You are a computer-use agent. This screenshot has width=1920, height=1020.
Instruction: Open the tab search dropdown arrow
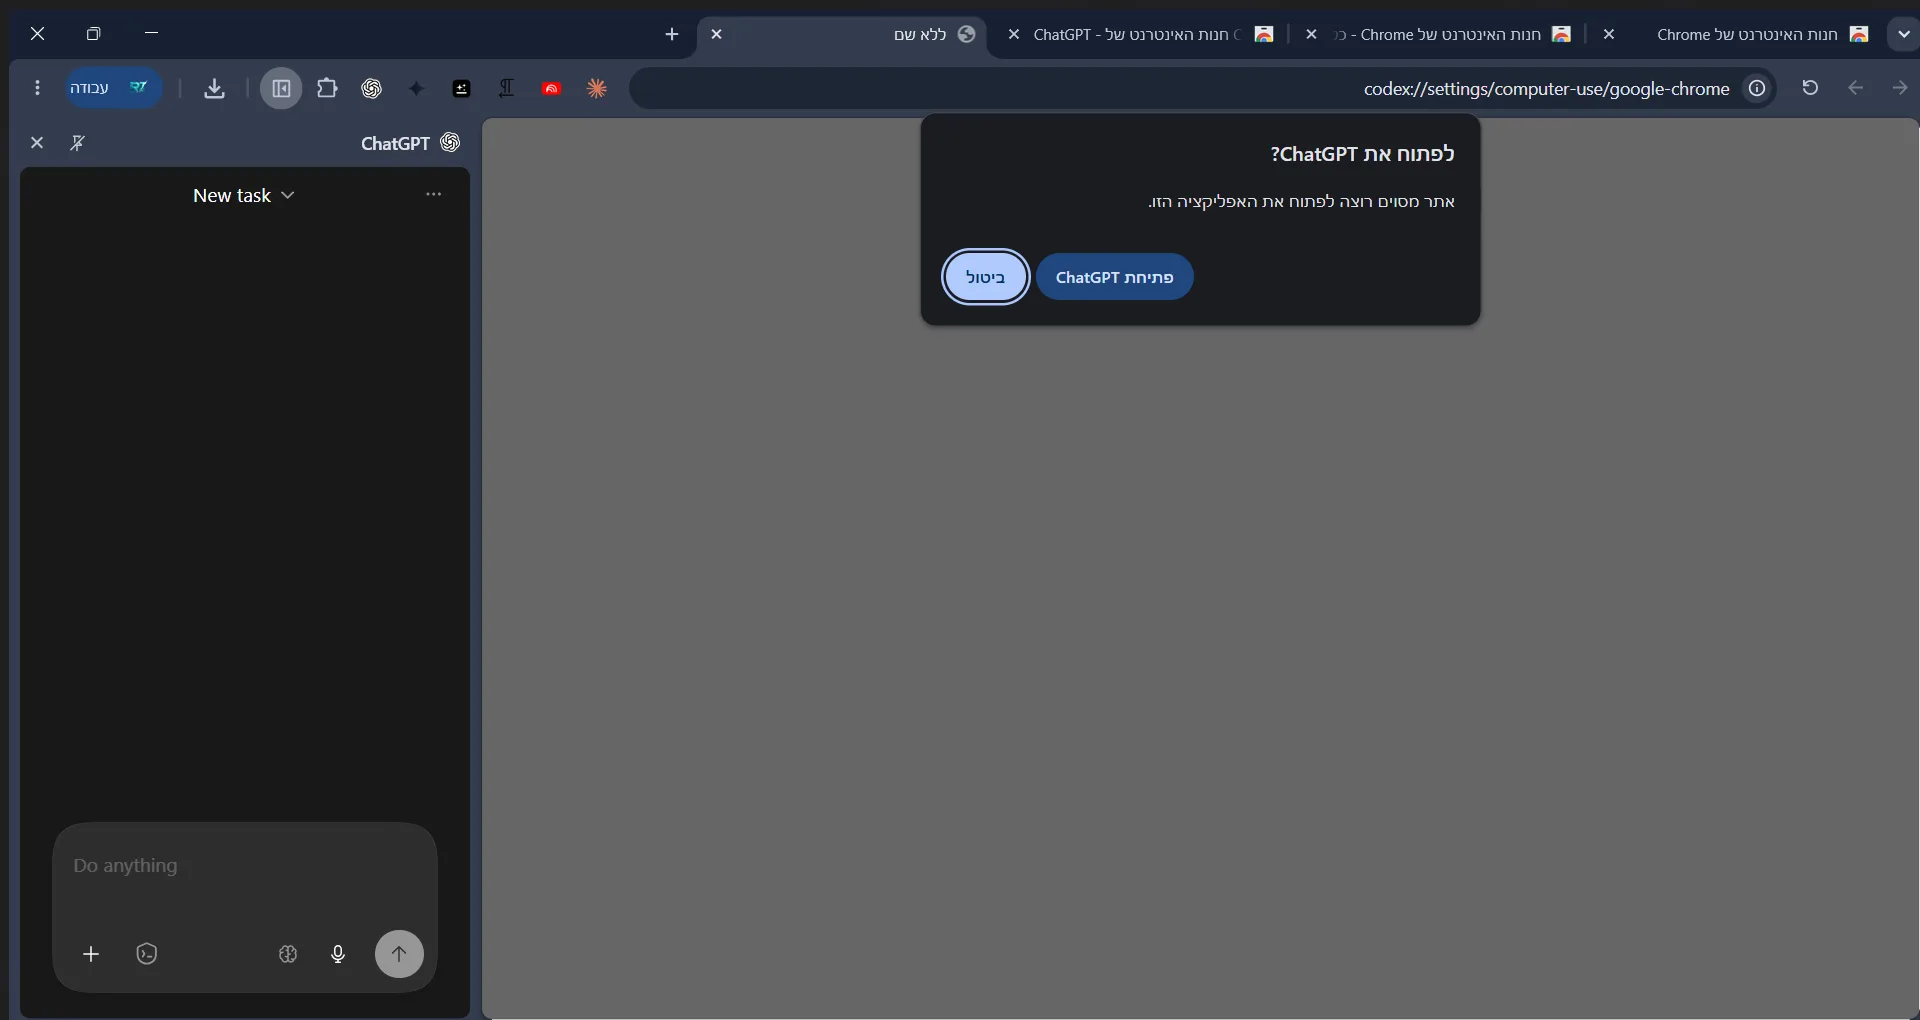pos(1903,34)
